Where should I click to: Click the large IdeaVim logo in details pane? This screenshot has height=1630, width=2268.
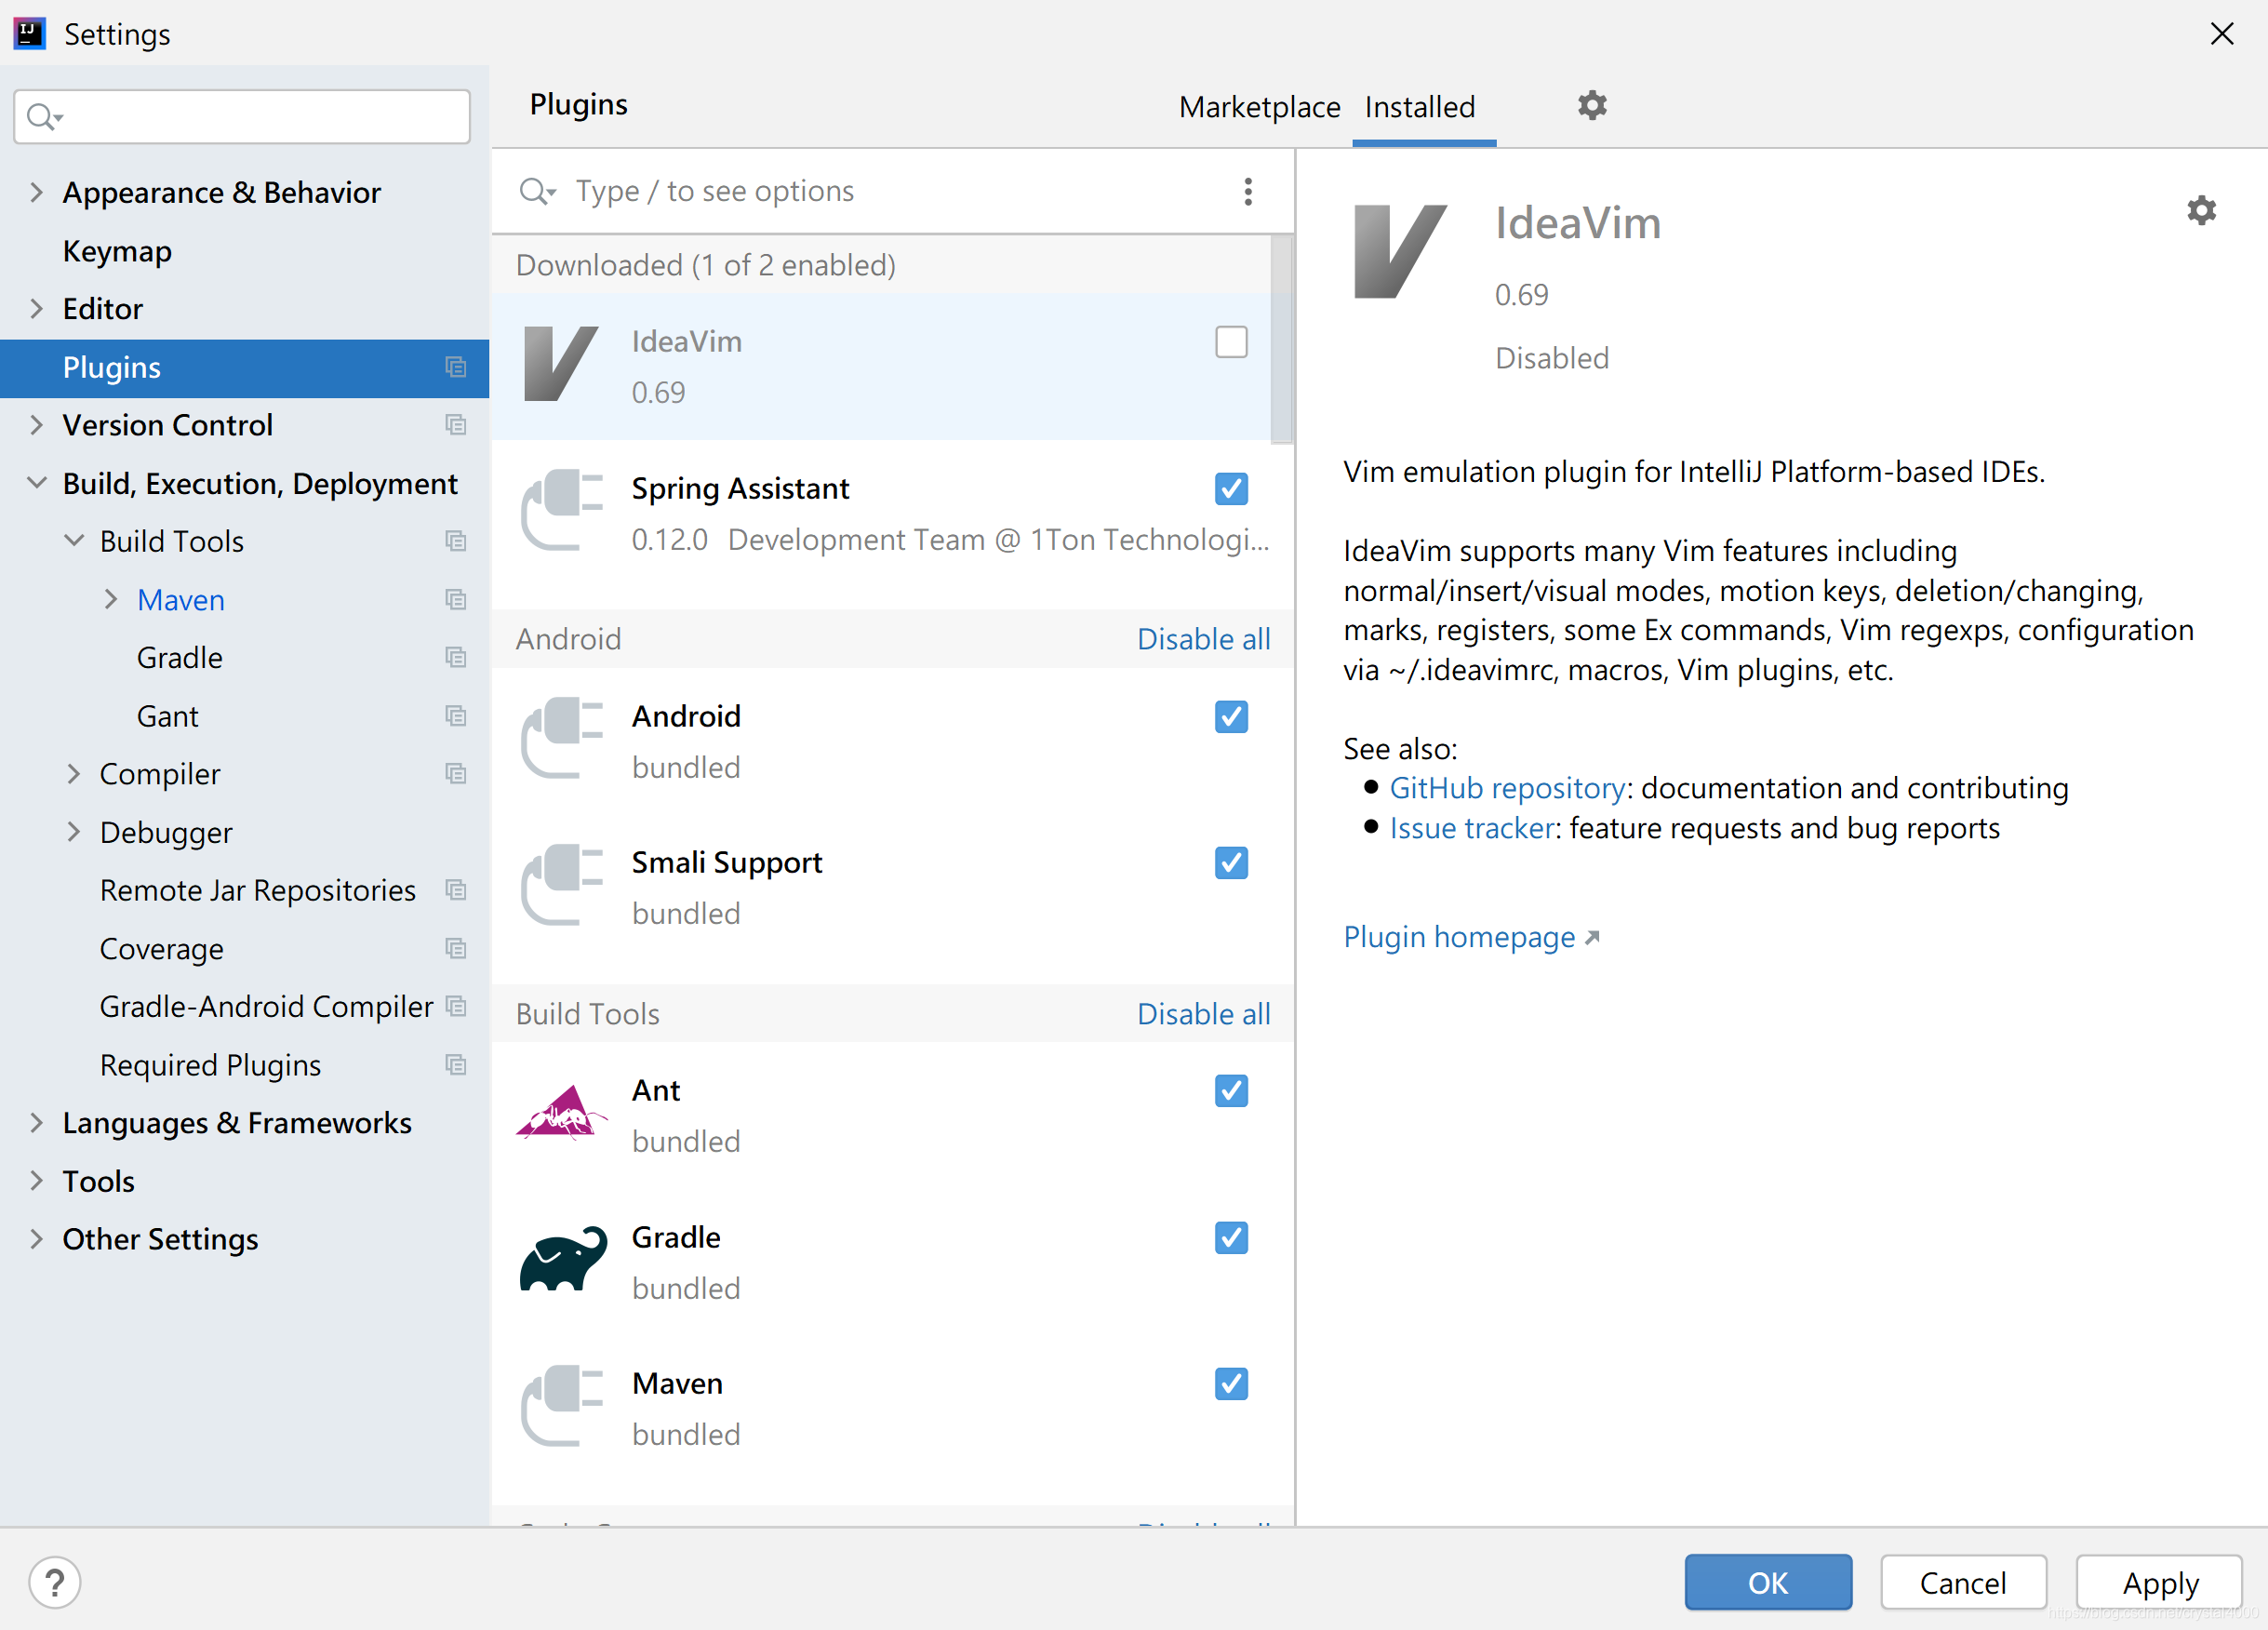click(1399, 251)
